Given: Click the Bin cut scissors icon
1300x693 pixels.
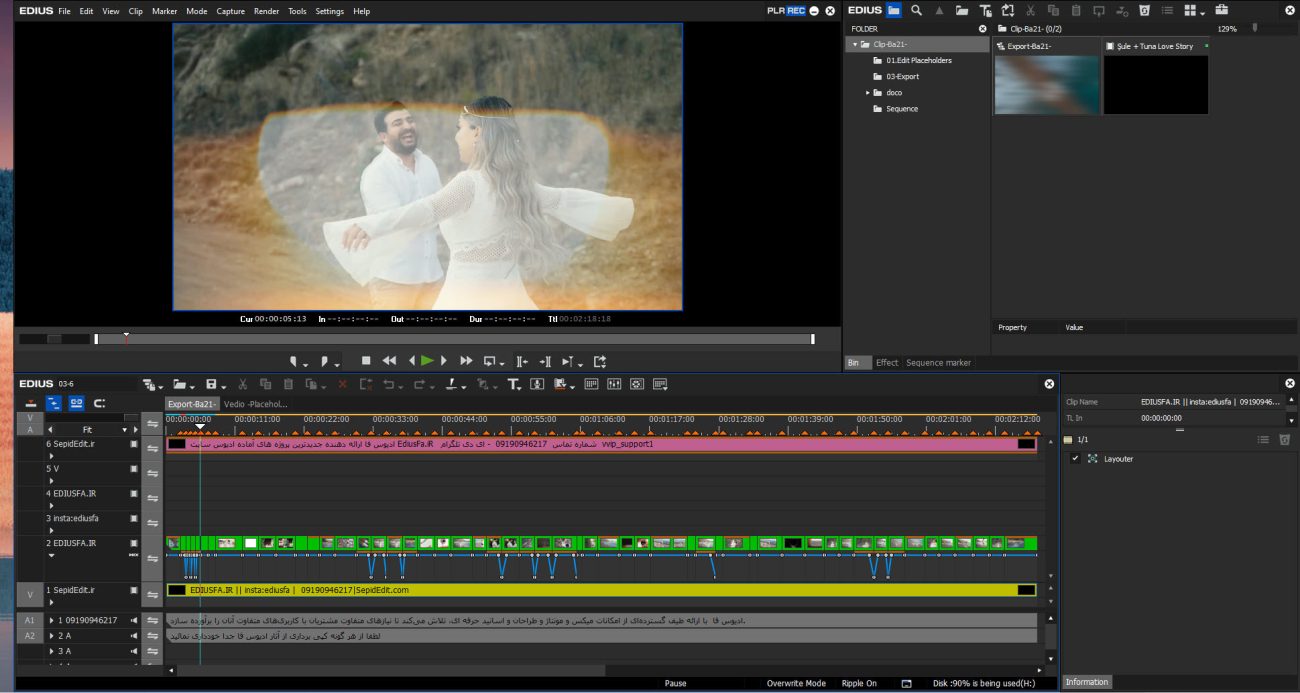Looking at the screenshot, I should 1031,10.
